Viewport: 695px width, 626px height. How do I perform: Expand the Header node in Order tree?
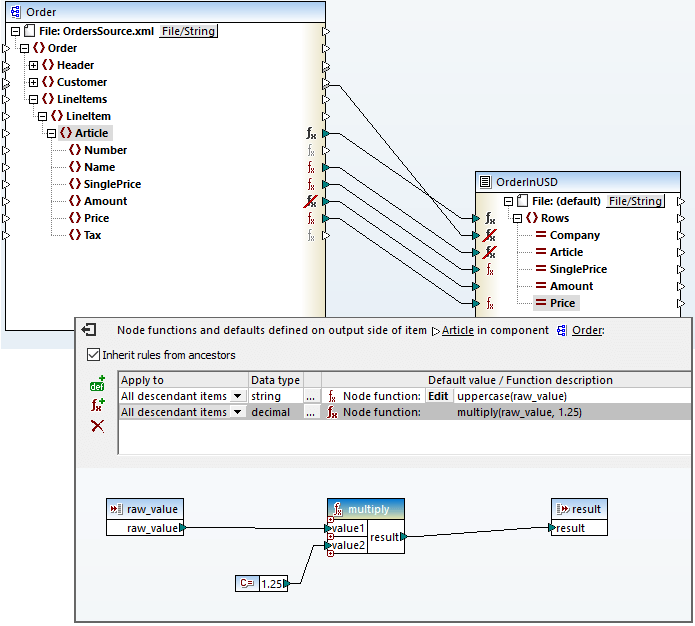(x=33, y=65)
